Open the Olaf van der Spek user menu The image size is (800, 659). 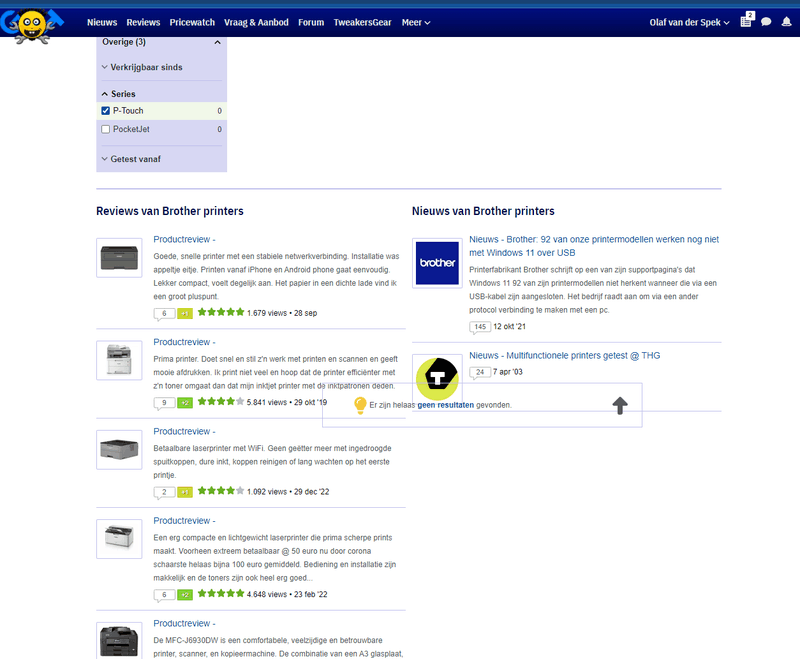click(x=689, y=22)
